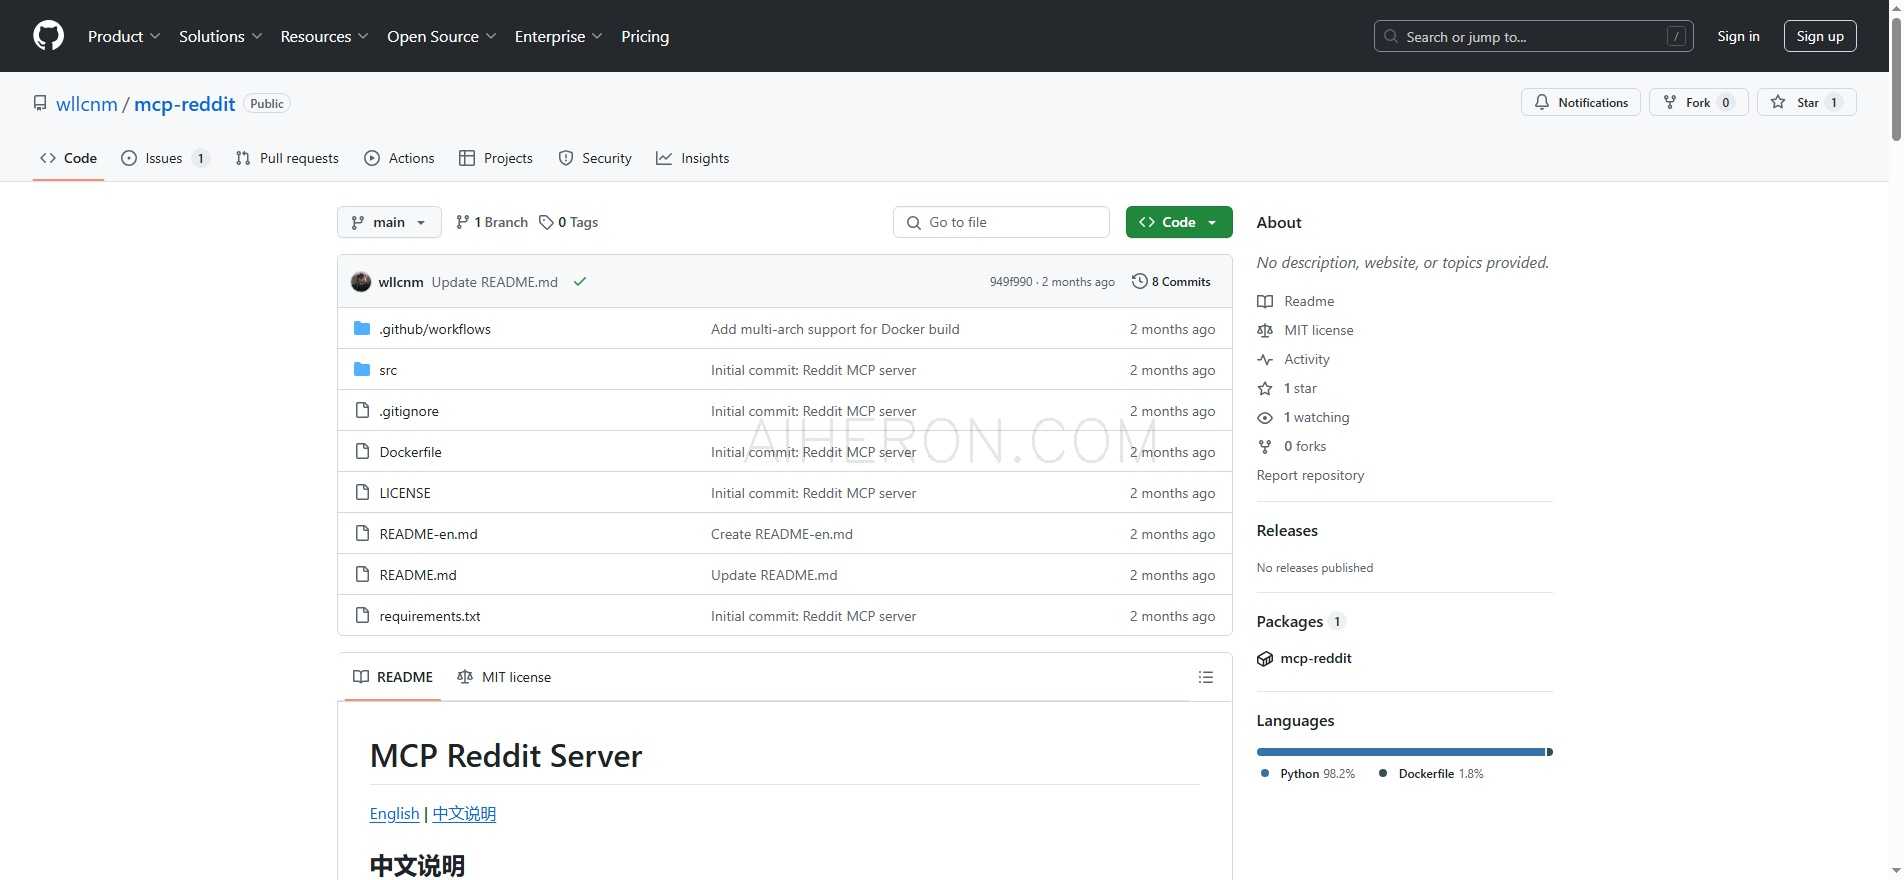This screenshot has width=1904, height=880.
Task: Expand the Resources menu
Action: point(325,36)
